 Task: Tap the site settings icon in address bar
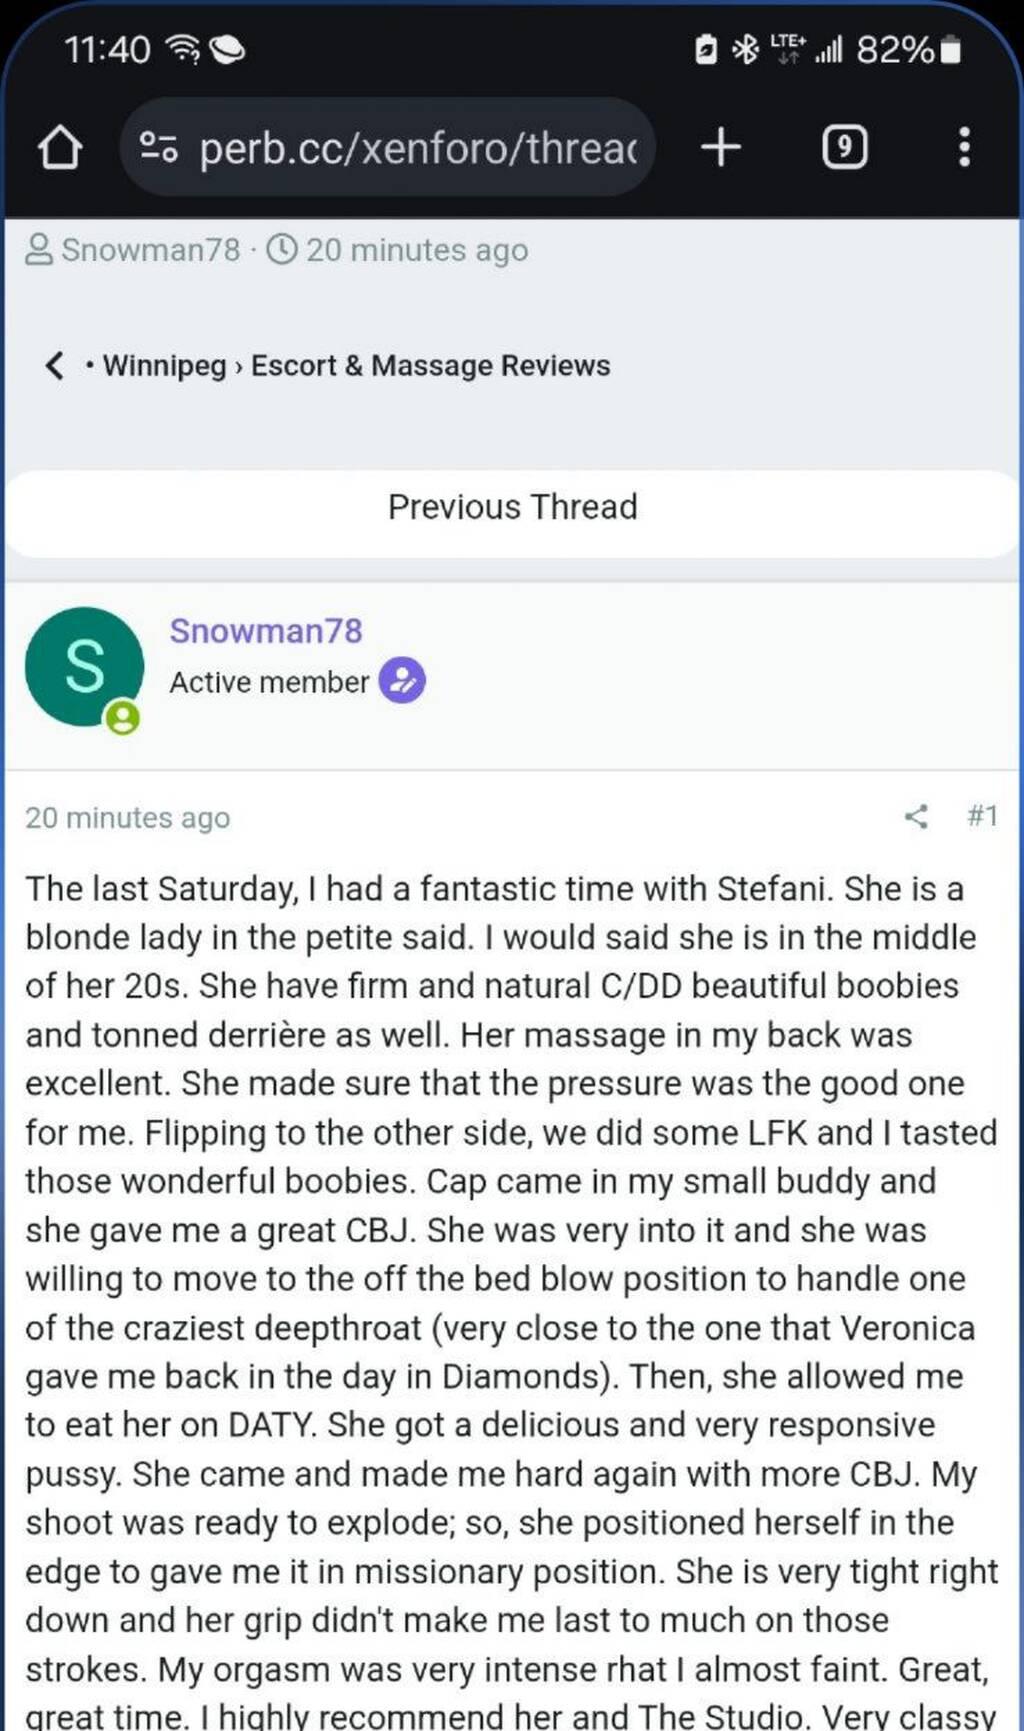point(159,148)
